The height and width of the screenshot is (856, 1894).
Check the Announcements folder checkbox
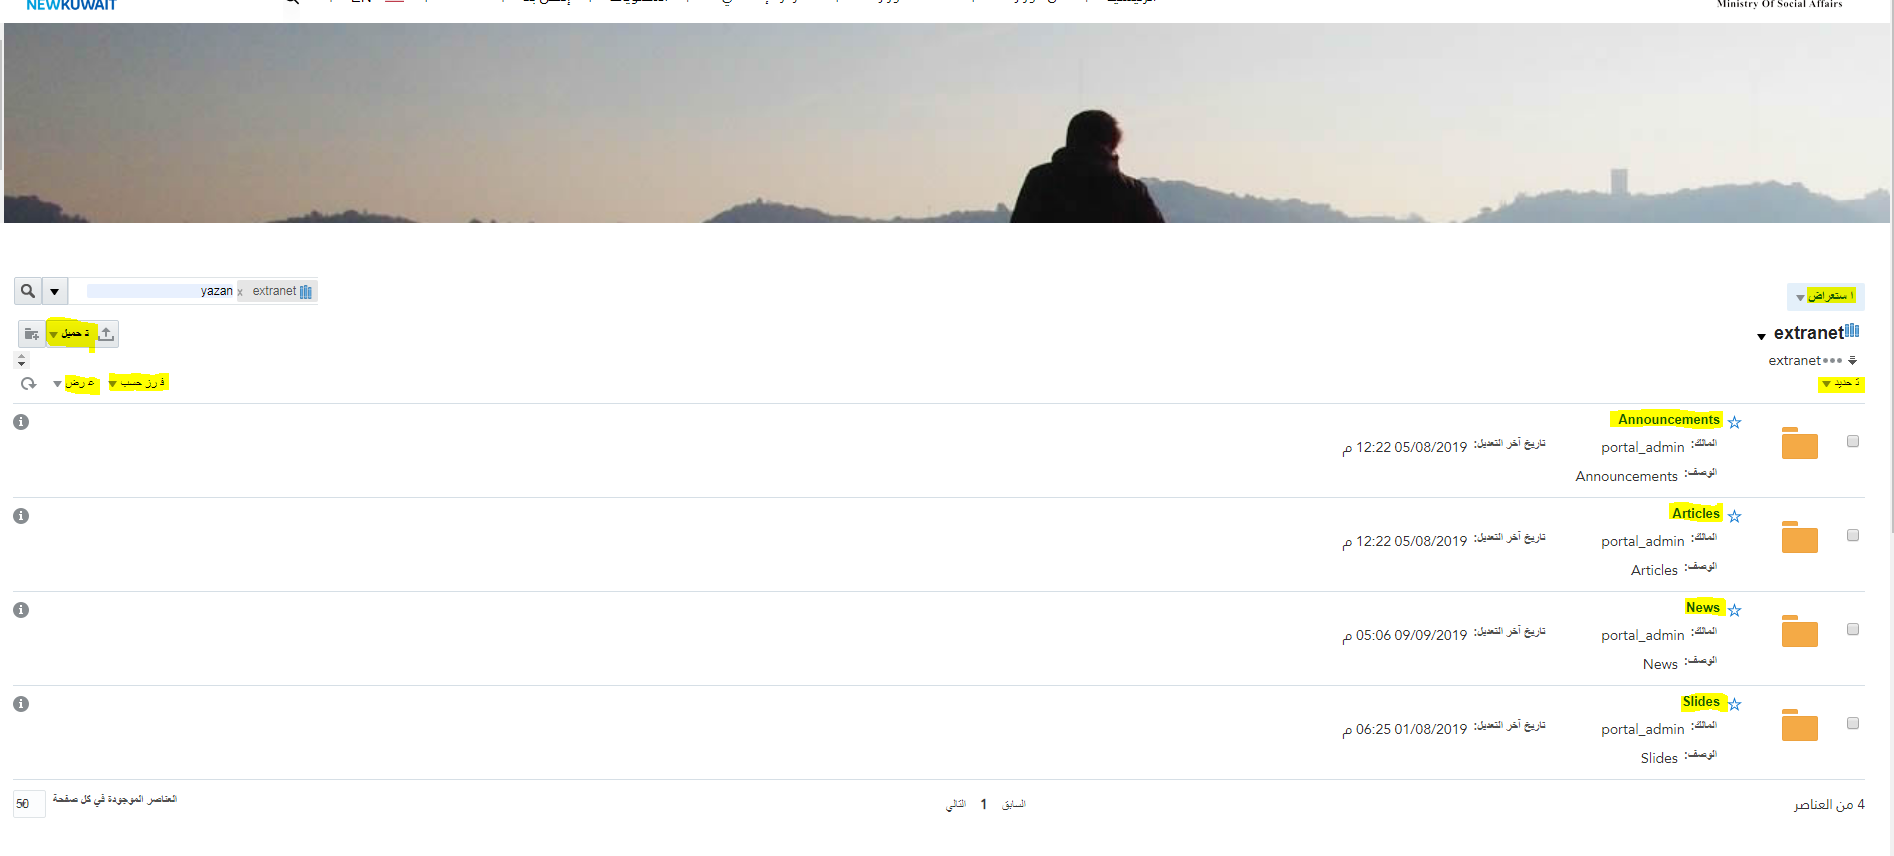click(1853, 441)
